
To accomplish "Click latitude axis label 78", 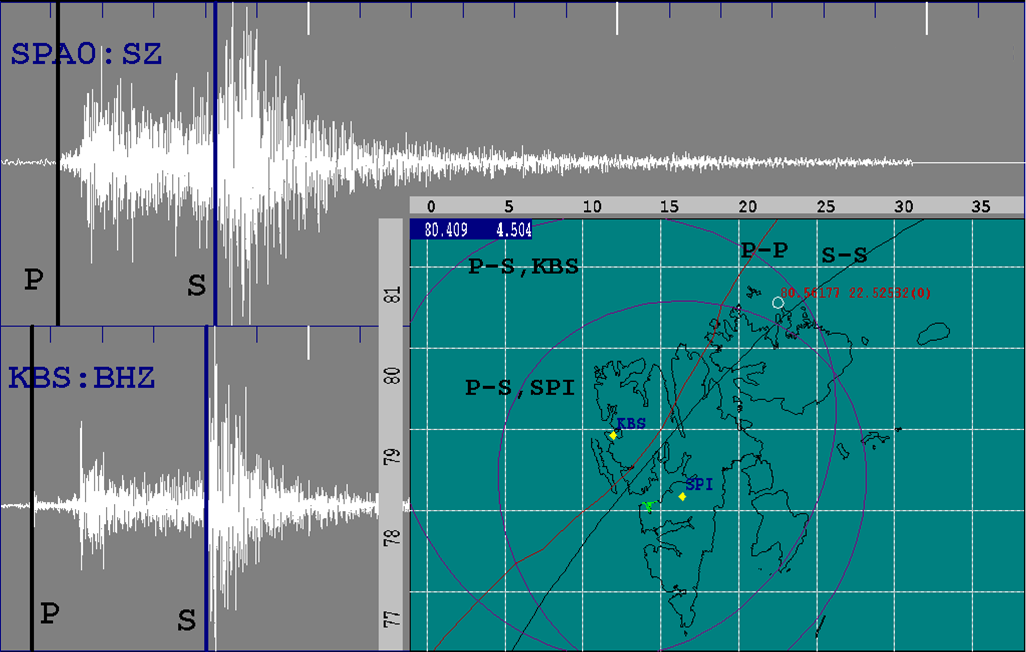I will click(x=392, y=538).
